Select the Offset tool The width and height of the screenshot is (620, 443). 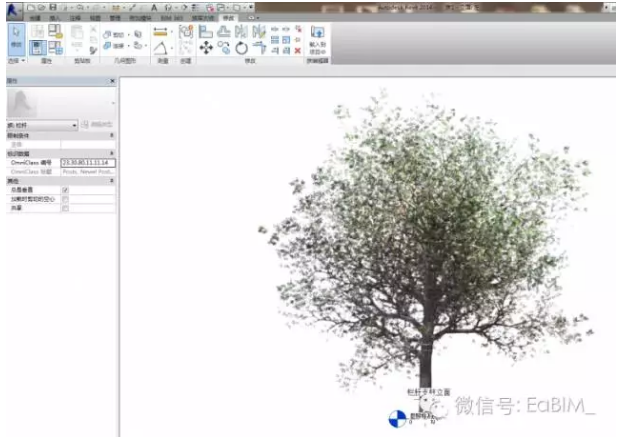[x=224, y=32]
